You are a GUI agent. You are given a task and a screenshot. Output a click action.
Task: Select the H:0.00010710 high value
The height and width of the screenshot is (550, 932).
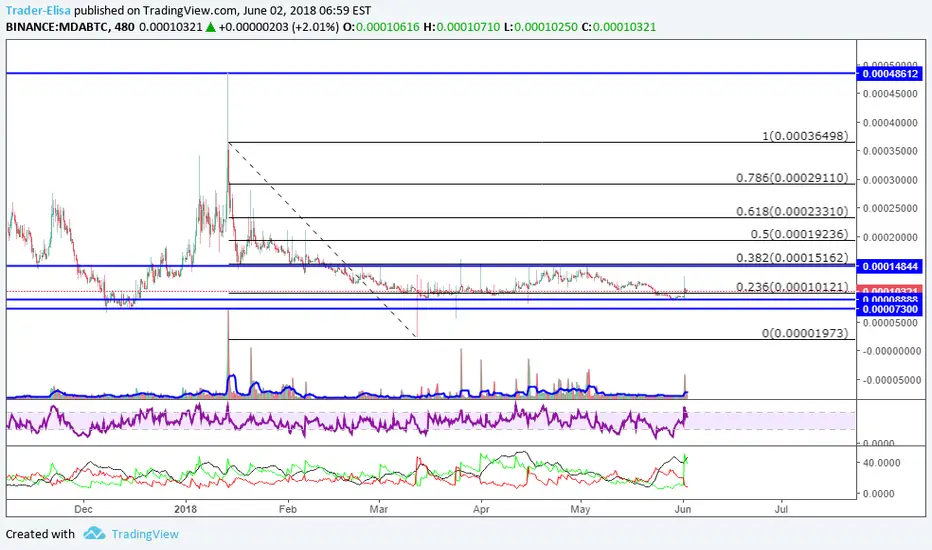pyautogui.click(x=462, y=27)
